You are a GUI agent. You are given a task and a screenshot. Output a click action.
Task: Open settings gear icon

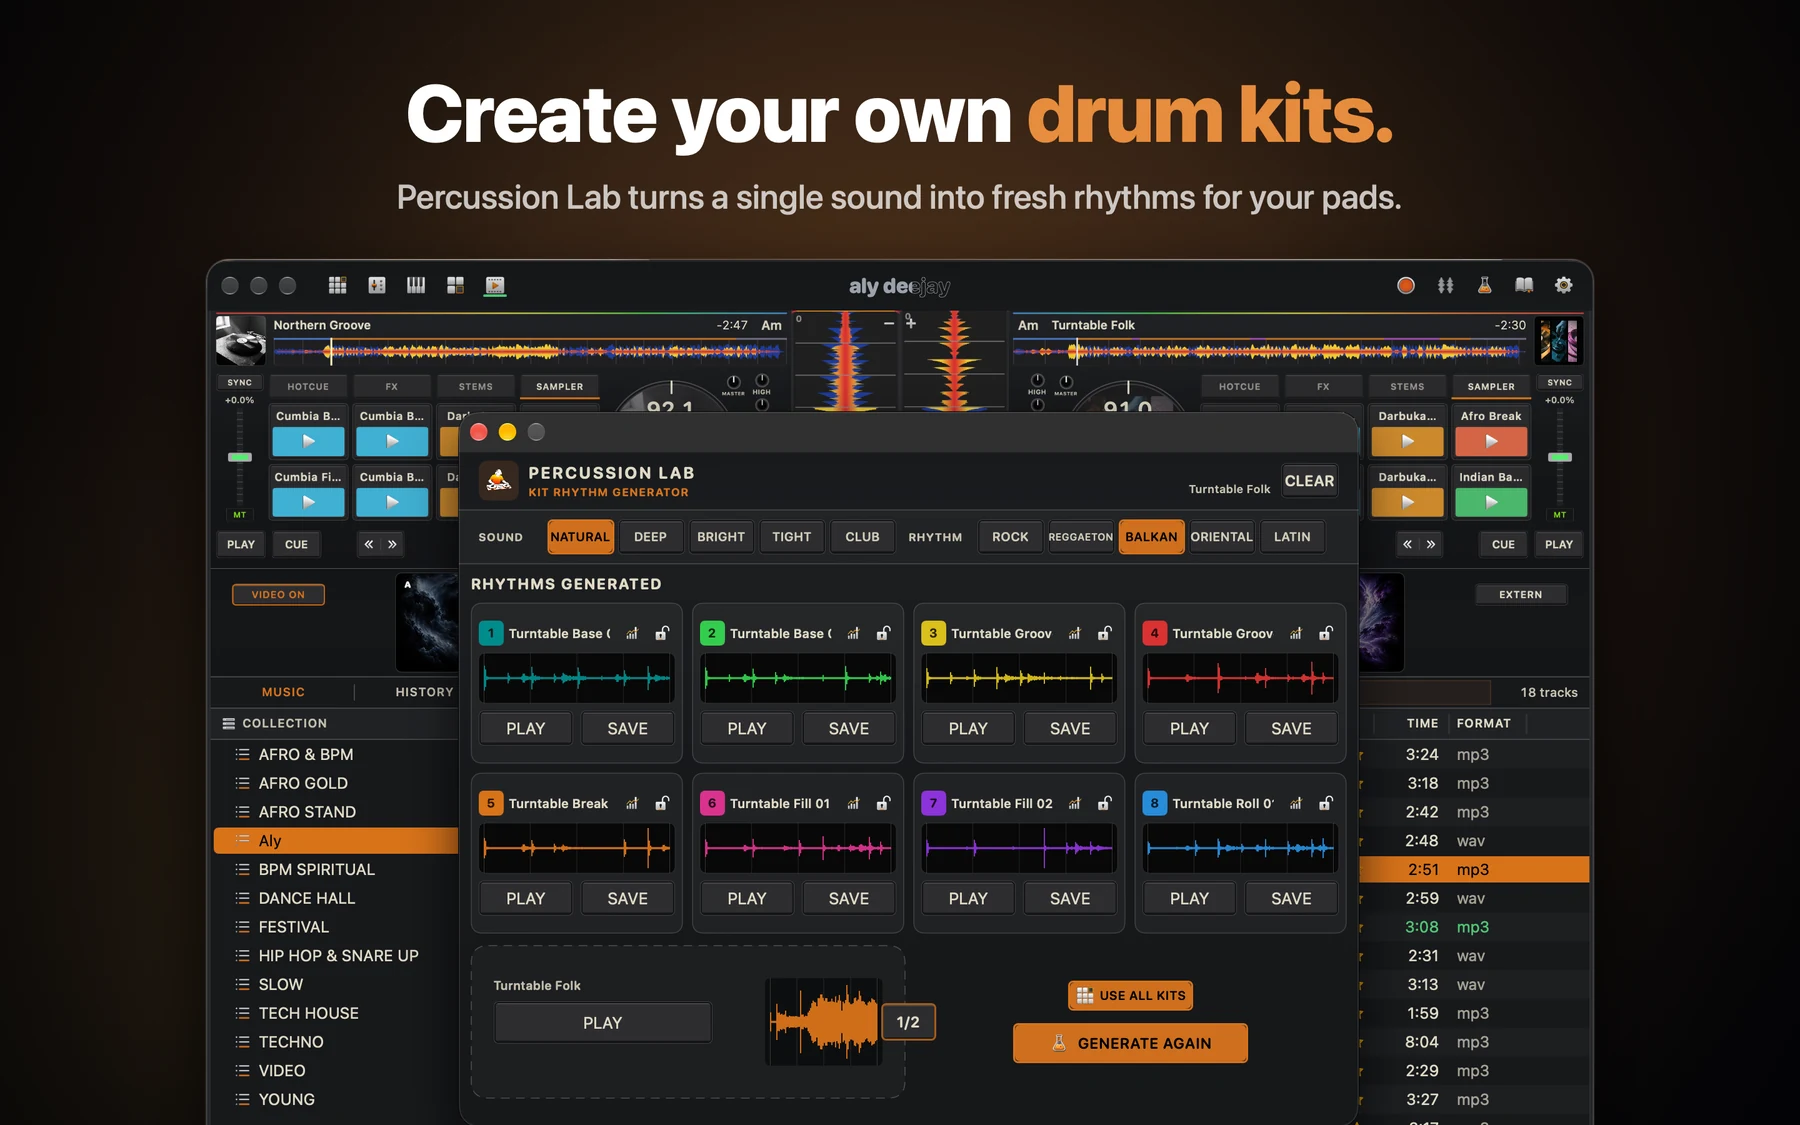click(1564, 286)
